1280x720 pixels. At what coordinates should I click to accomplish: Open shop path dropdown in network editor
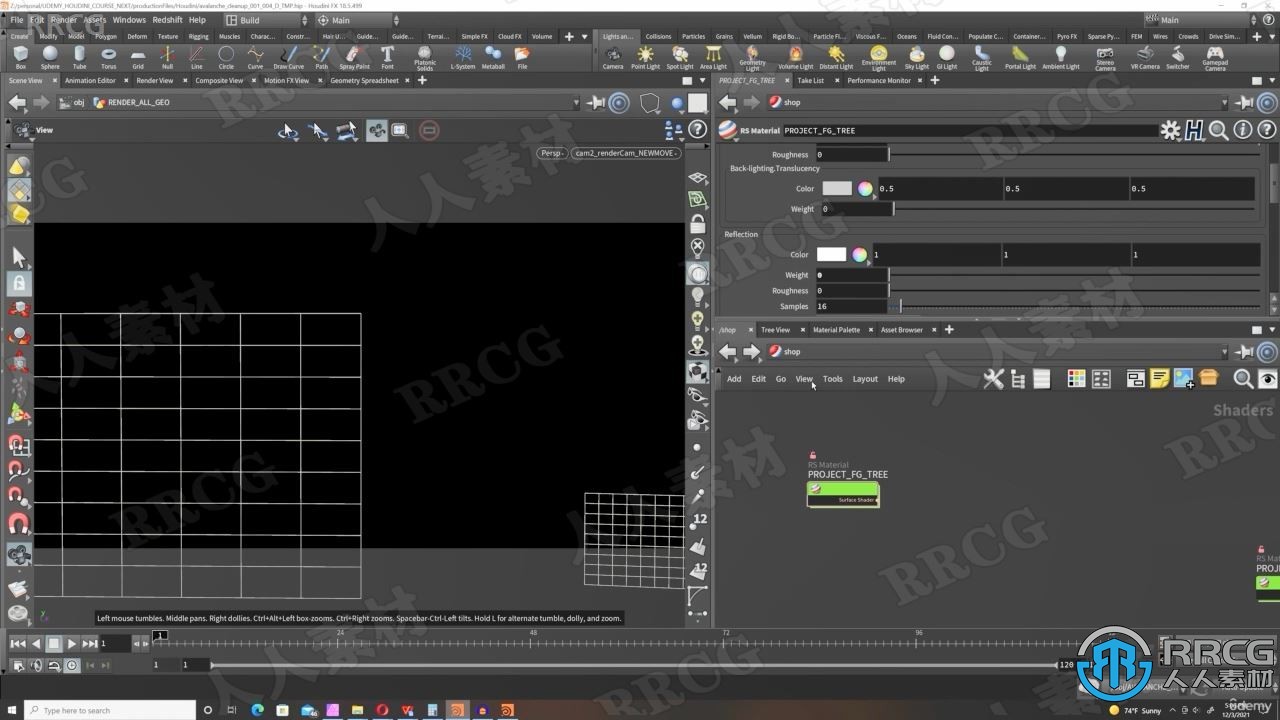tap(1224, 351)
